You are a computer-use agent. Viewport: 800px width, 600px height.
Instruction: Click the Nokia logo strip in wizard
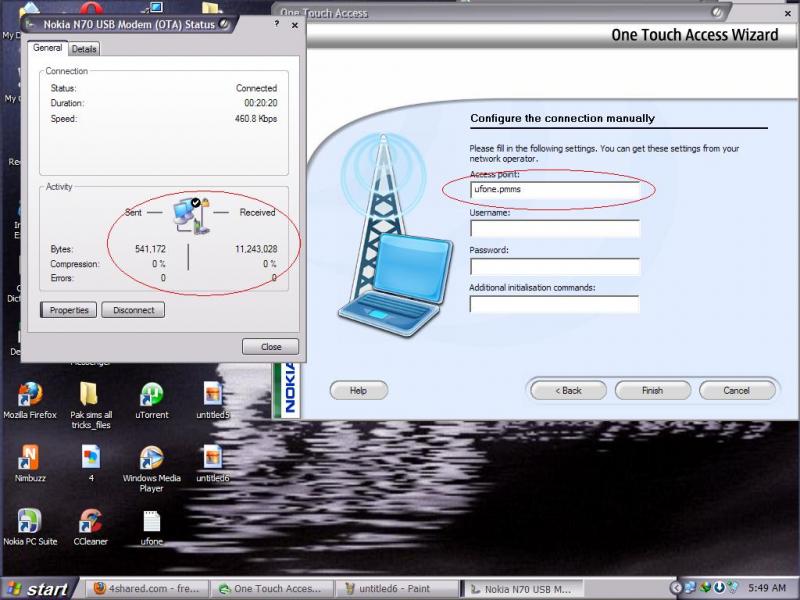[289, 390]
